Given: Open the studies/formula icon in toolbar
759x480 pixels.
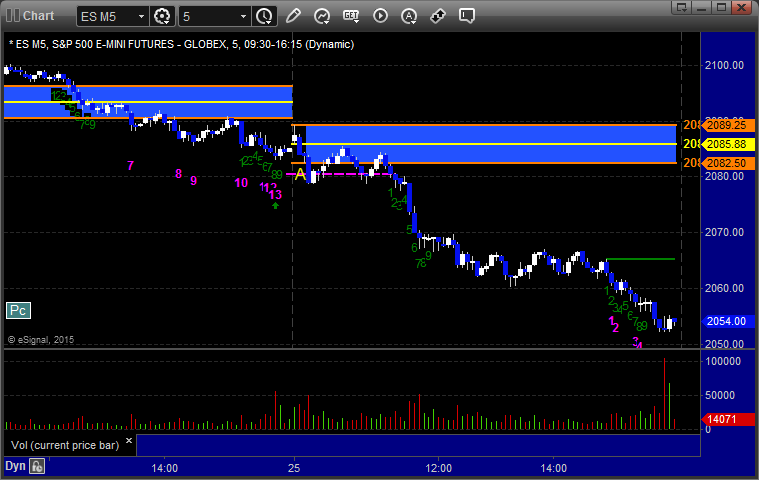Looking at the screenshot, I should coord(322,16).
